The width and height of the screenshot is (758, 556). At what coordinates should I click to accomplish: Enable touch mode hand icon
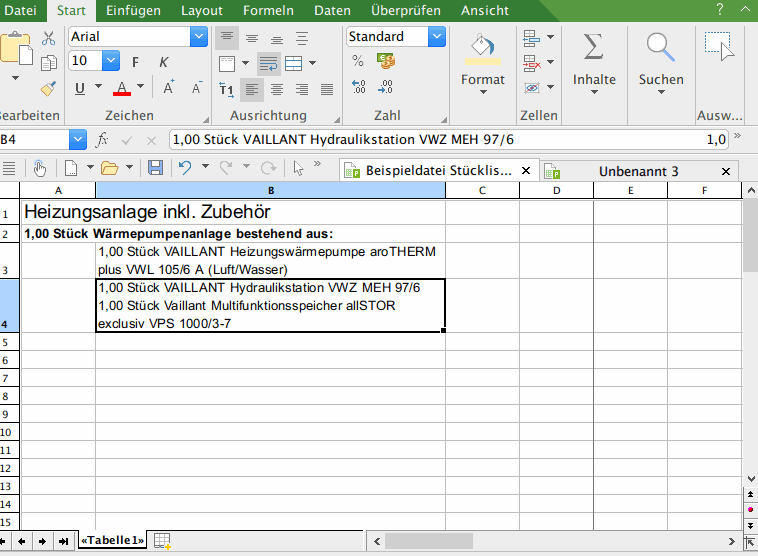pyautogui.click(x=40, y=168)
